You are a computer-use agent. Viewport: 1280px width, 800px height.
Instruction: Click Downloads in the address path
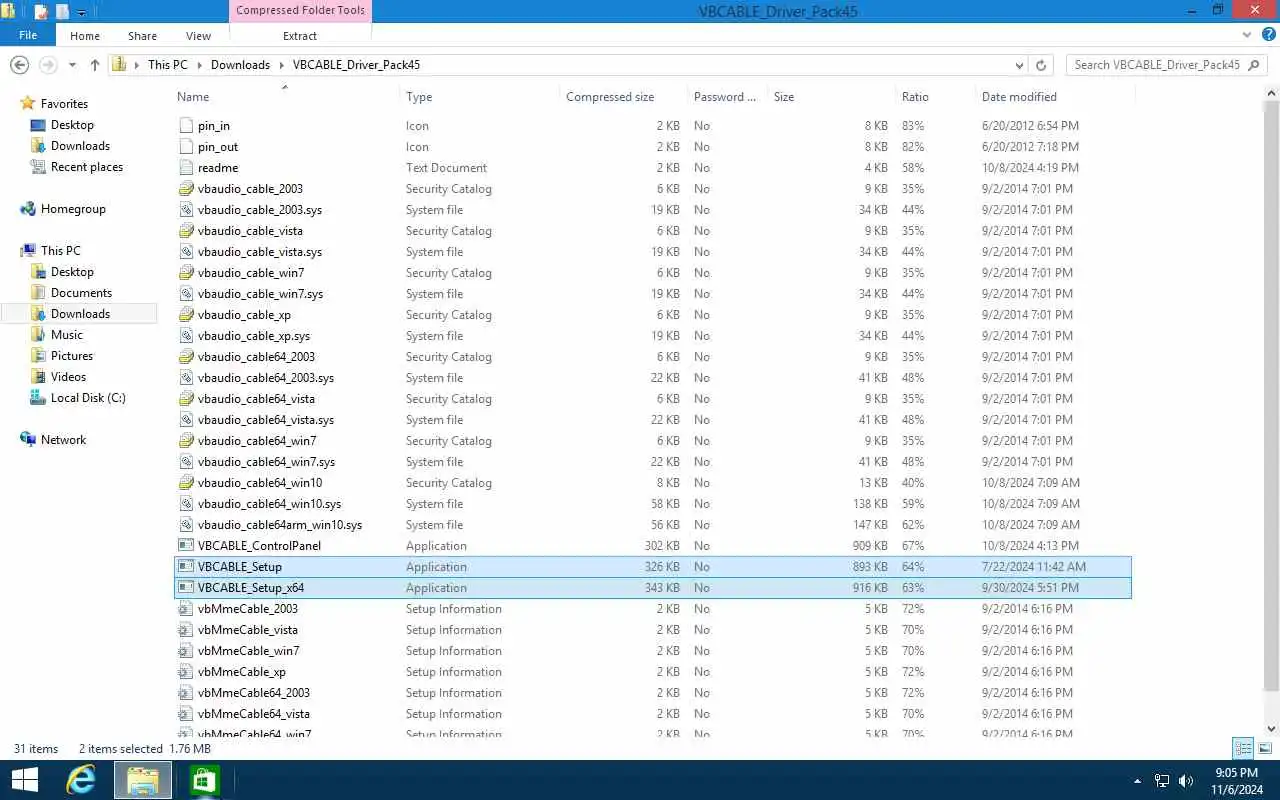[240, 65]
